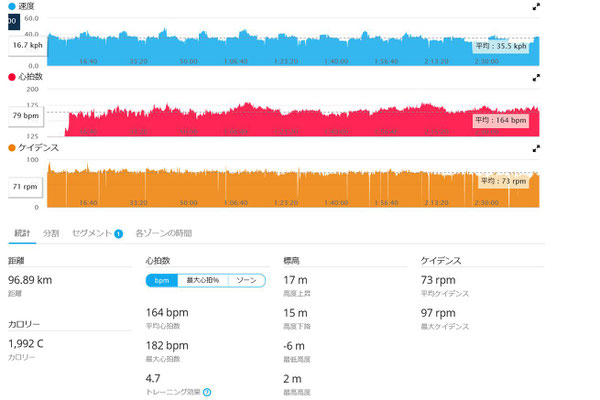Expand the cadence (ケイデンス) chart
The image size is (600, 400).
tap(535, 148)
